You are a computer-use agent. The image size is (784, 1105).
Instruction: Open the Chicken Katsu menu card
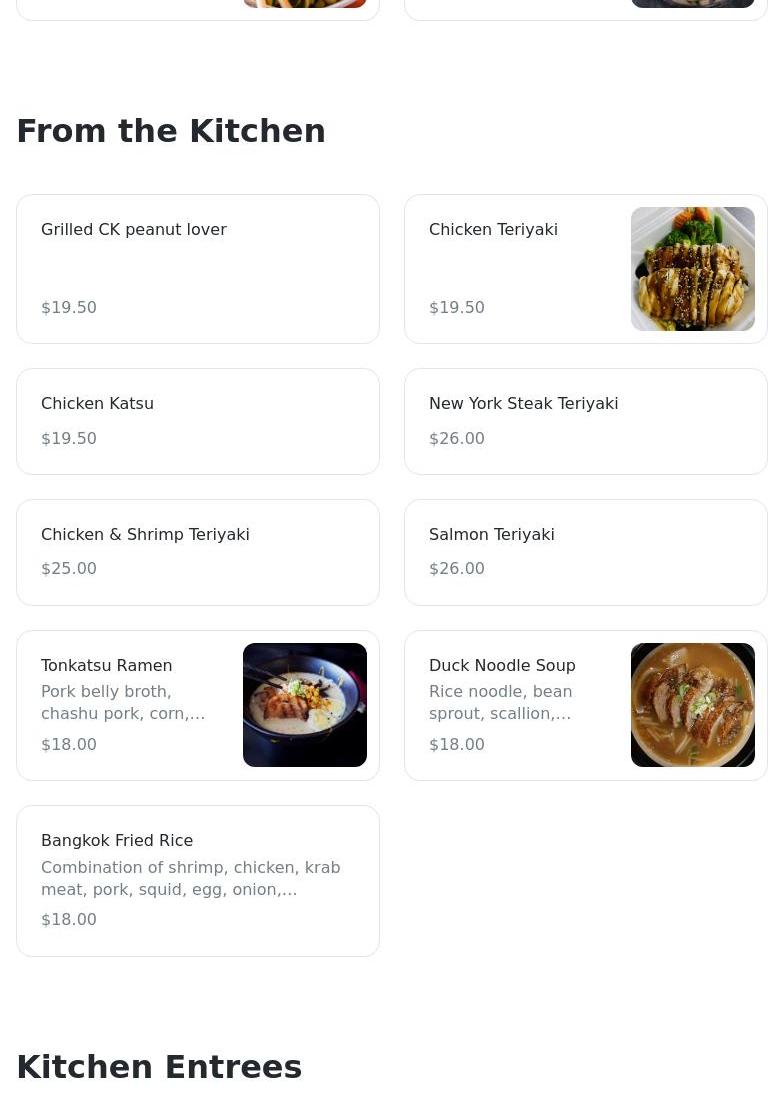coord(197,421)
